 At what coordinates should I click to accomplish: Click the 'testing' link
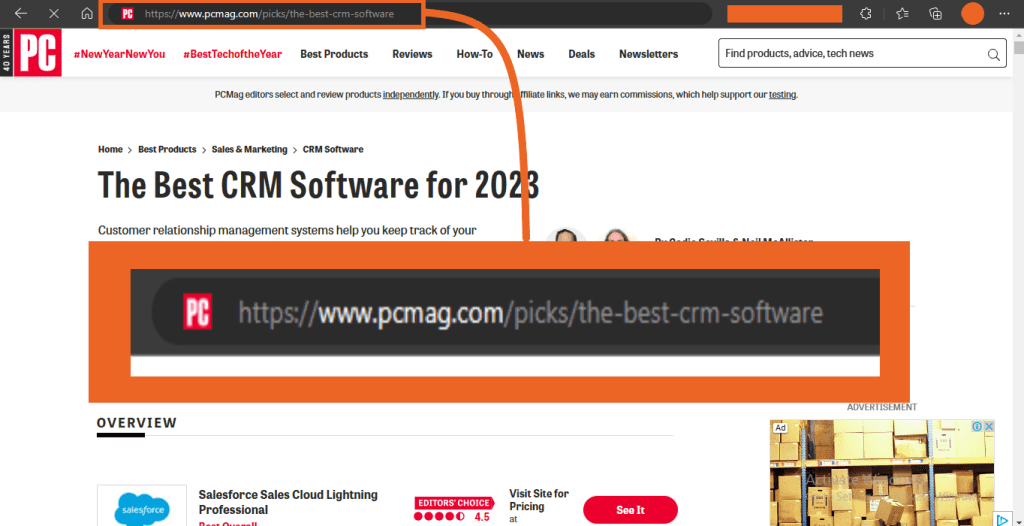(x=782, y=95)
